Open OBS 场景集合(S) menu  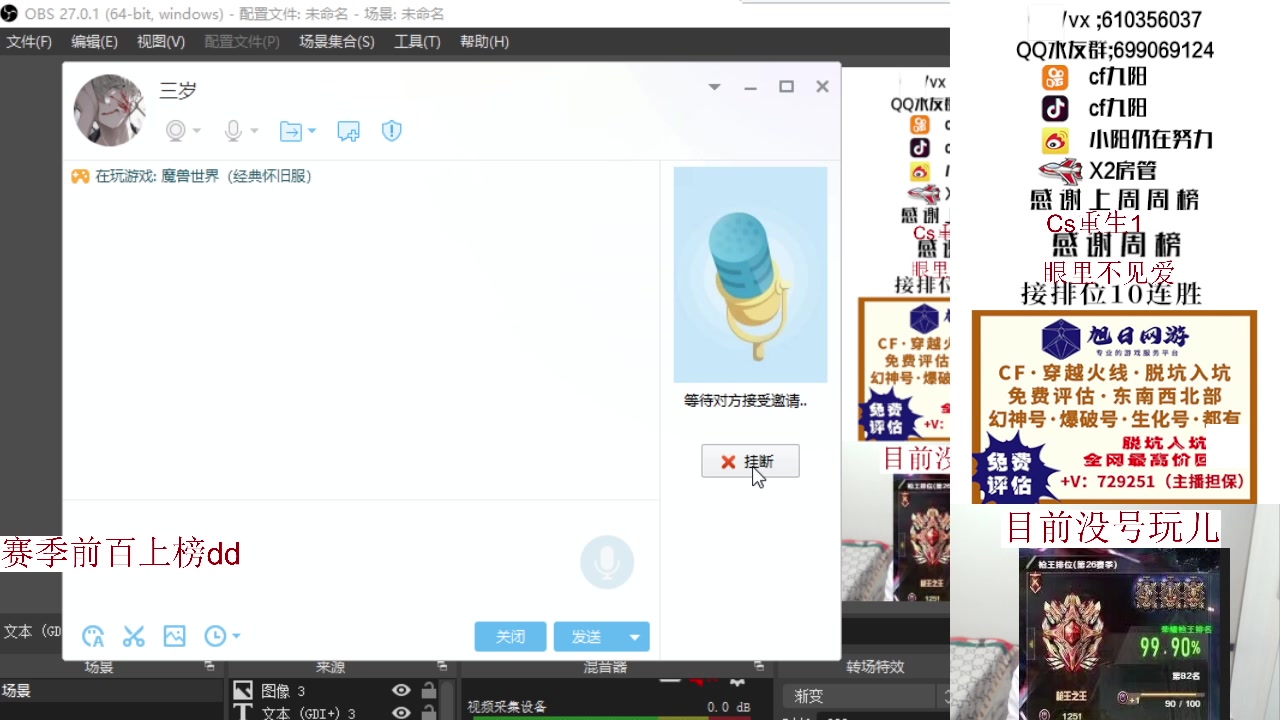coord(336,41)
